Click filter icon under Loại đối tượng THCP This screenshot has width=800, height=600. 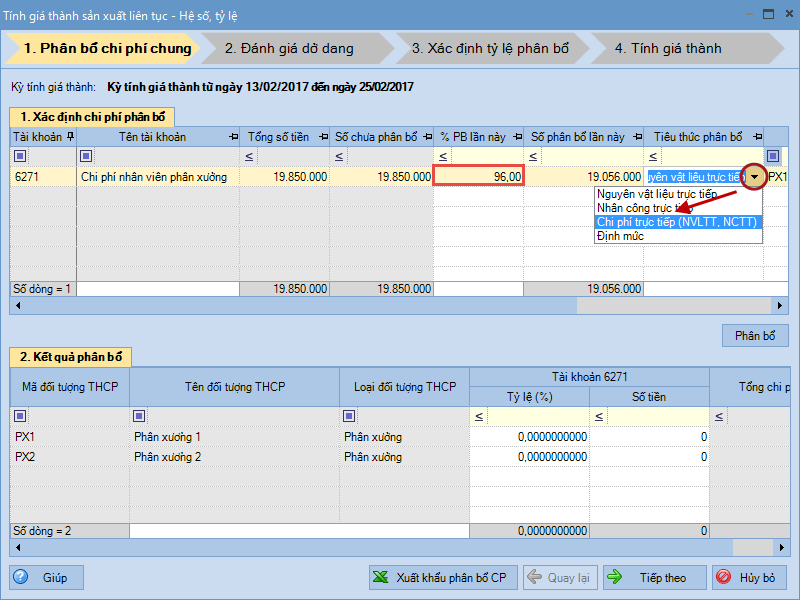pyautogui.click(x=349, y=416)
